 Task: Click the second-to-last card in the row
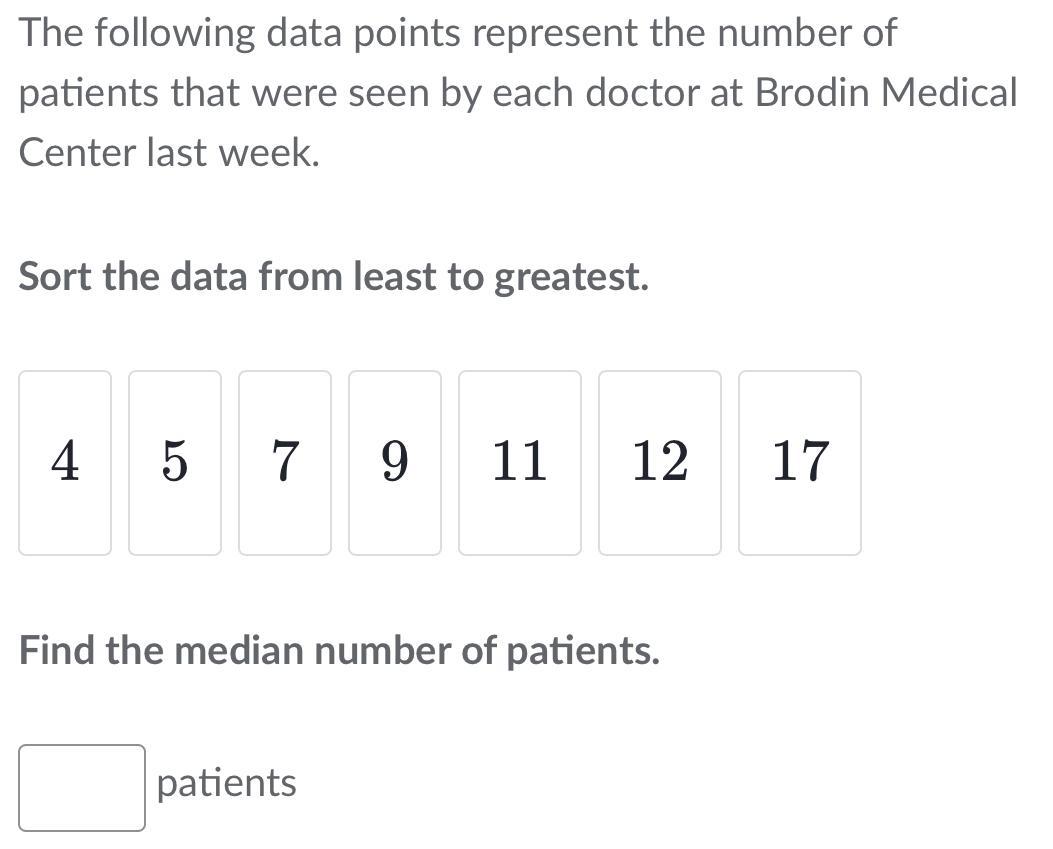660,462
